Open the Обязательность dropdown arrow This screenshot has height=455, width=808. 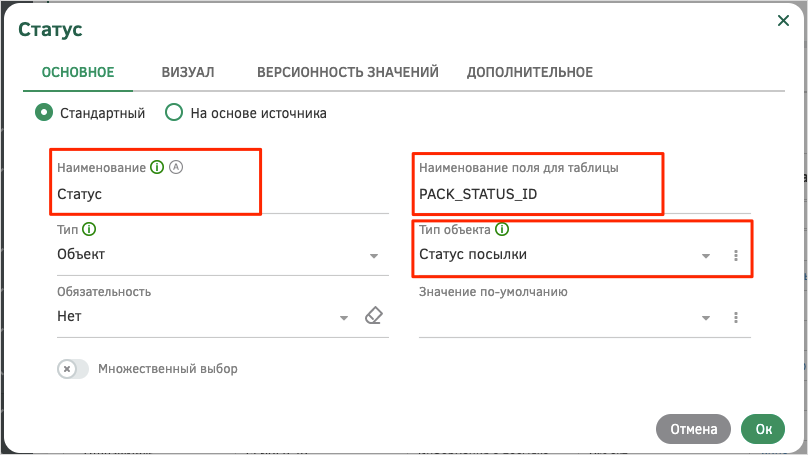(344, 318)
